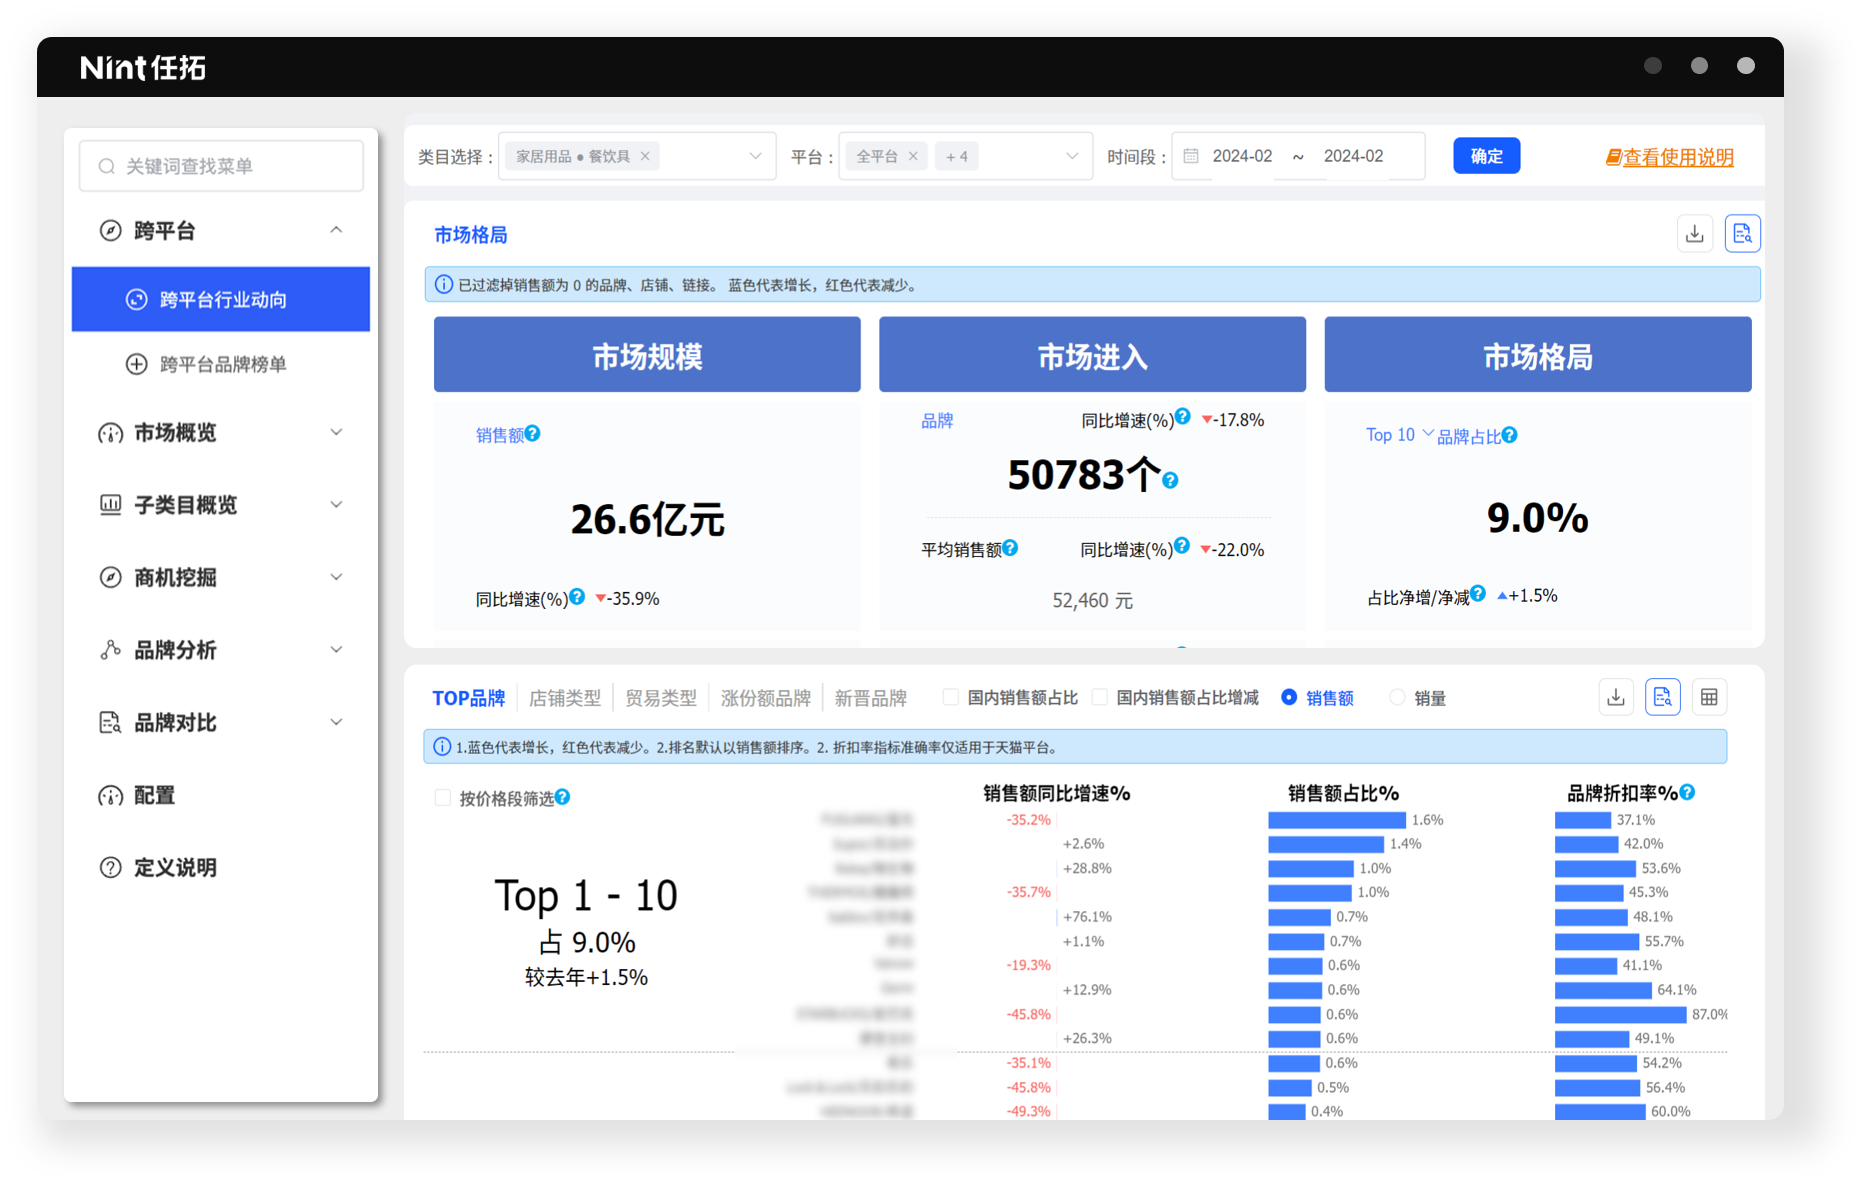Open the 平台 dropdown arrow
Screen dimensions: 1862x1185
[x=1072, y=156]
